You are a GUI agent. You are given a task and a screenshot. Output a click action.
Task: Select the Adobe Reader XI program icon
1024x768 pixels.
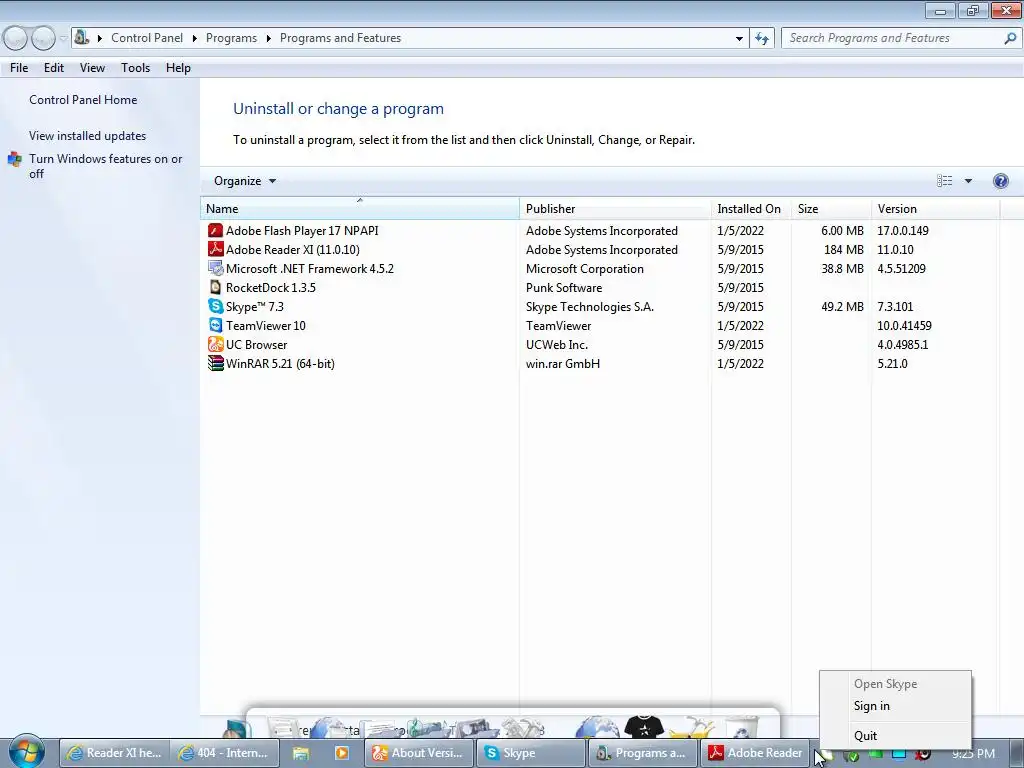tap(215, 249)
